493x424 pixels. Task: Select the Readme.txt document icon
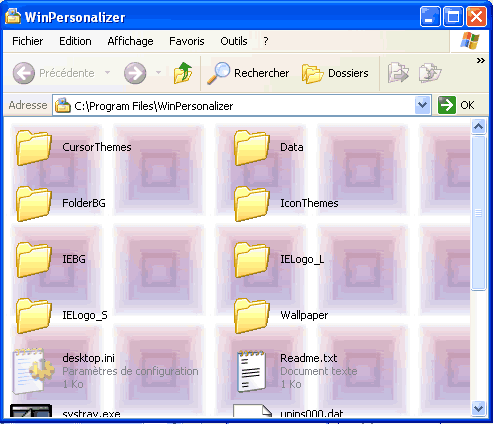(252, 371)
